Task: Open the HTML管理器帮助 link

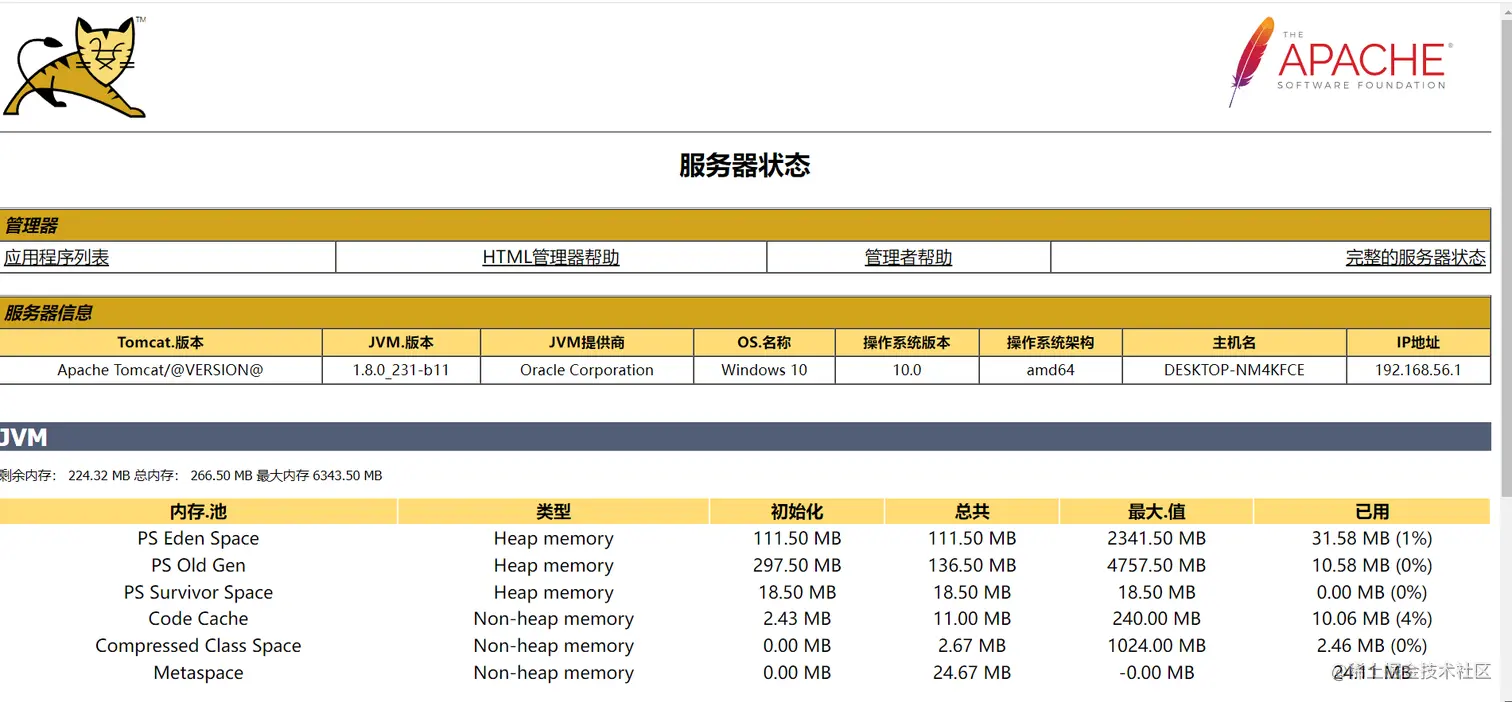Action: coord(551,257)
